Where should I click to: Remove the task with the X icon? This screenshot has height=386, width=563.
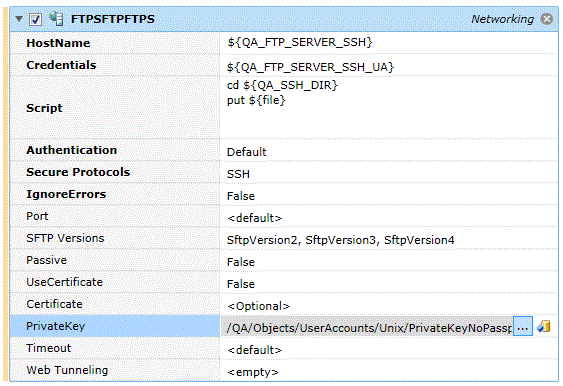547,19
